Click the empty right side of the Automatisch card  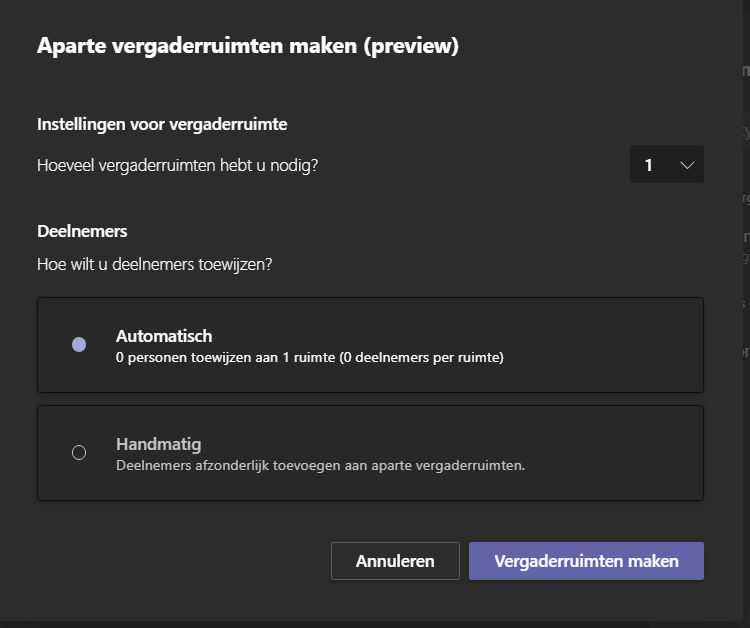click(x=620, y=345)
